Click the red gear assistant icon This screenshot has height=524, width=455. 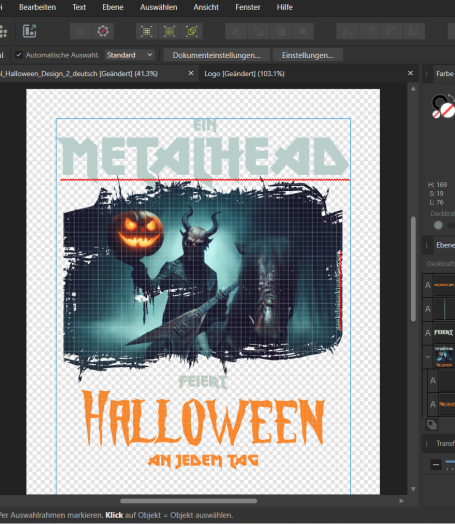pyautogui.click(x=103, y=31)
